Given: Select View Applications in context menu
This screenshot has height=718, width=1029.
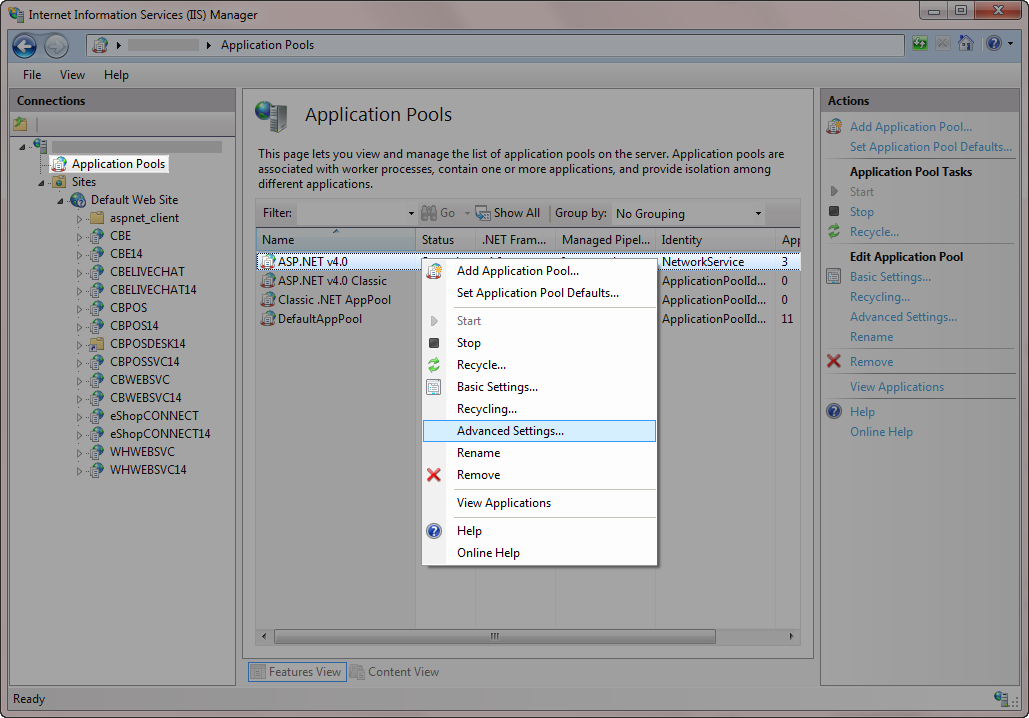Looking at the screenshot, I should point(503,503).
